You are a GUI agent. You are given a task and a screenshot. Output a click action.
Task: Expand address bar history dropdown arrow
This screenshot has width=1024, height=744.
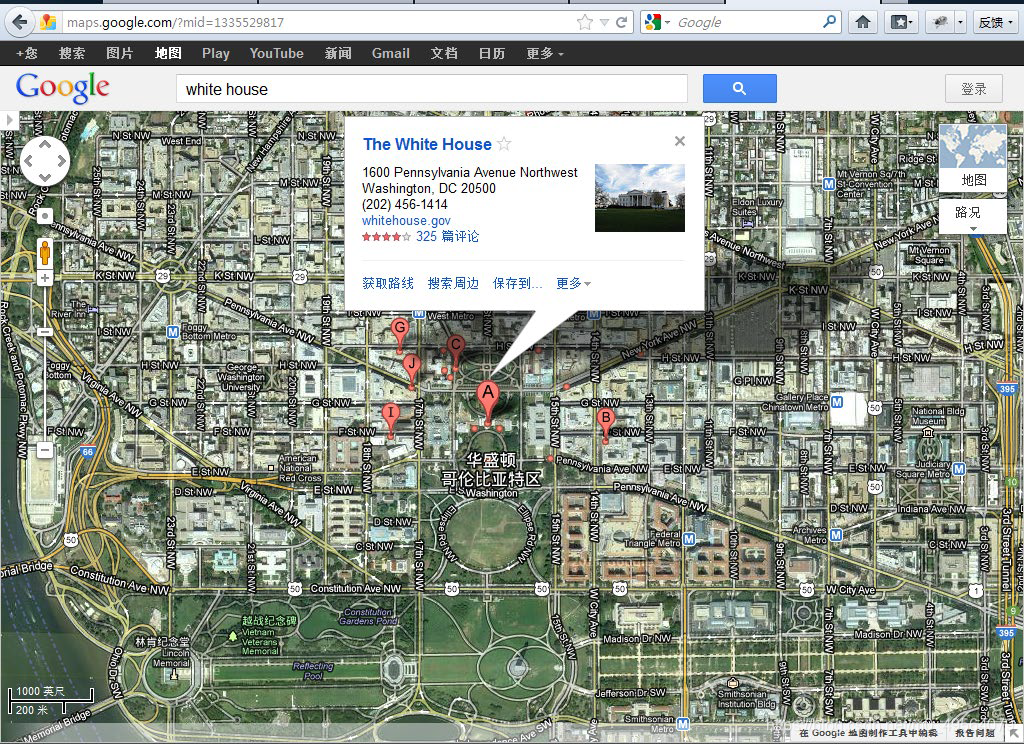click(604, 22)
